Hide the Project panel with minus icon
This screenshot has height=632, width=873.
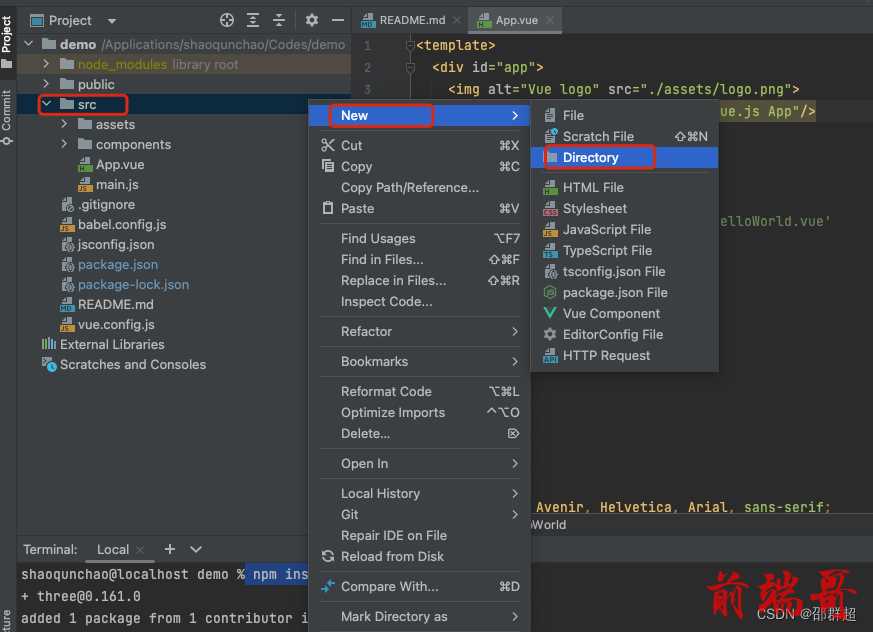tap(337, 21)
